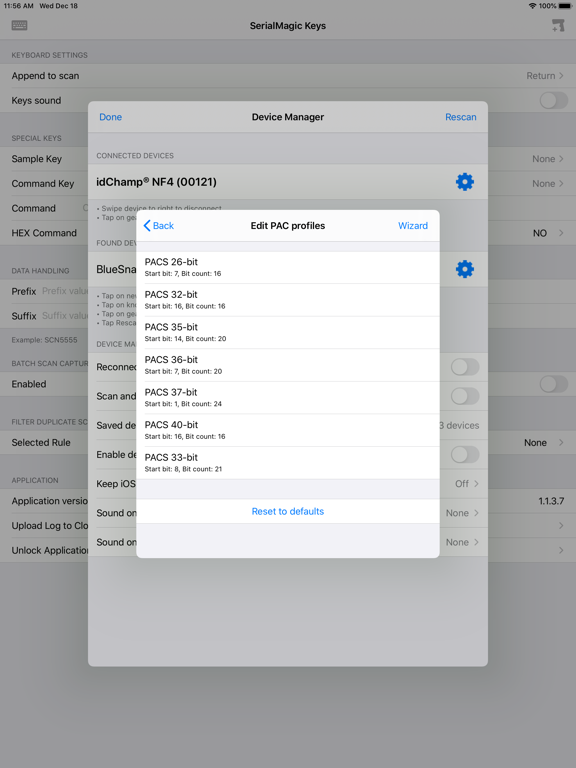Select the PACS 36-bit profile
Image resolution: width=576 pixels, height=768 pixels.
point(288,365)
